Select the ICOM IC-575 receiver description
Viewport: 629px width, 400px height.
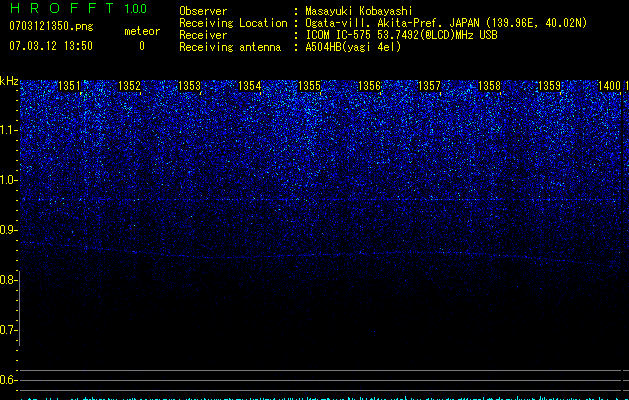(x=402, y=35)
